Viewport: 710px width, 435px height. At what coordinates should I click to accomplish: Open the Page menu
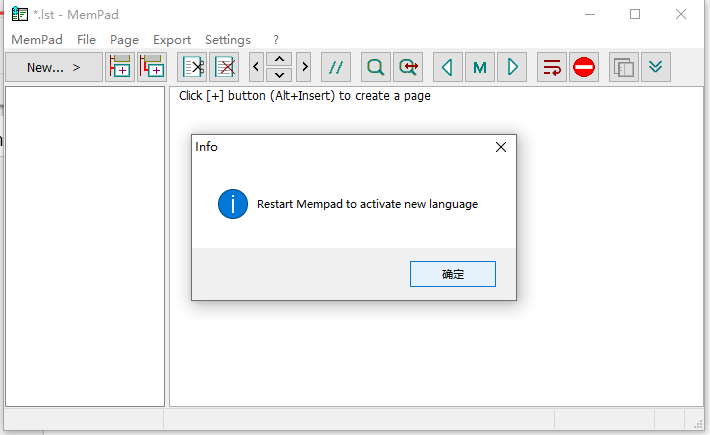click(x=125, y=40)
